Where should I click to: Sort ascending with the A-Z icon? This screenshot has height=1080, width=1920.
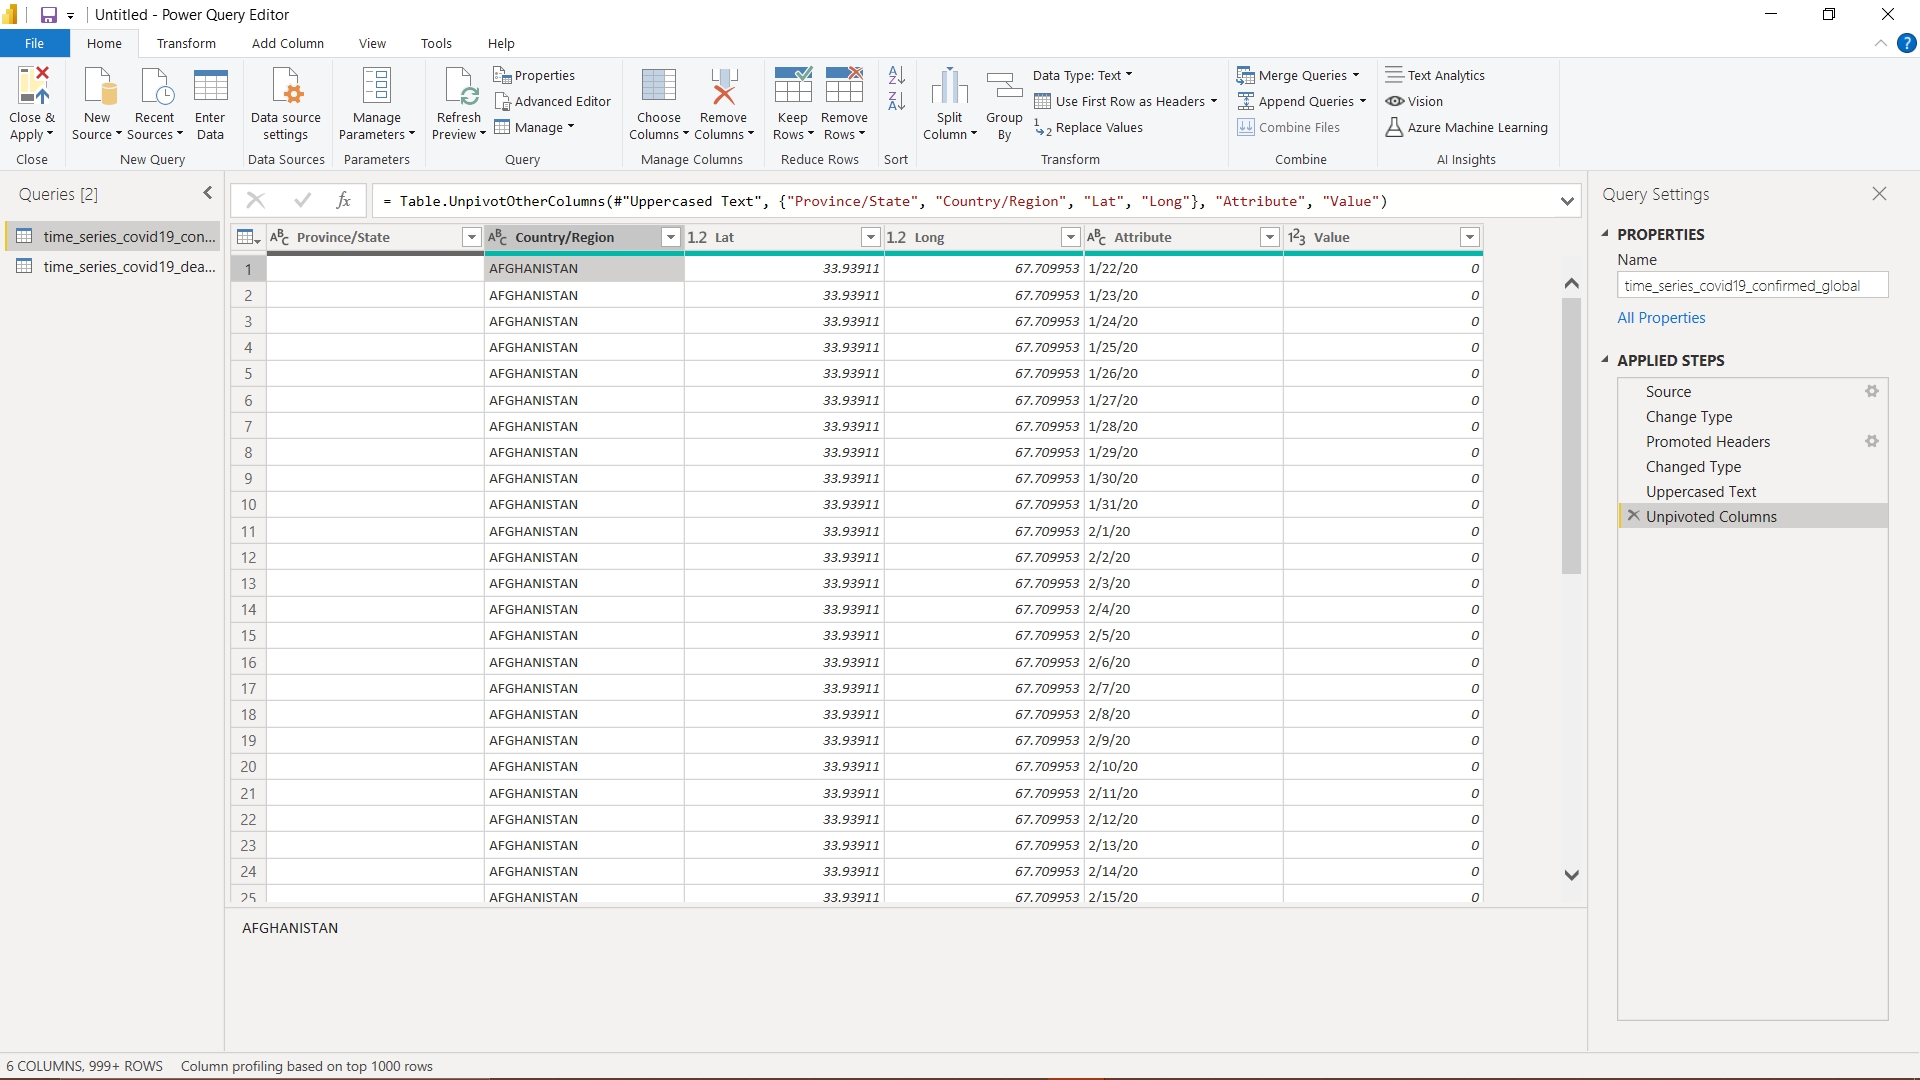tap(897, 75)
